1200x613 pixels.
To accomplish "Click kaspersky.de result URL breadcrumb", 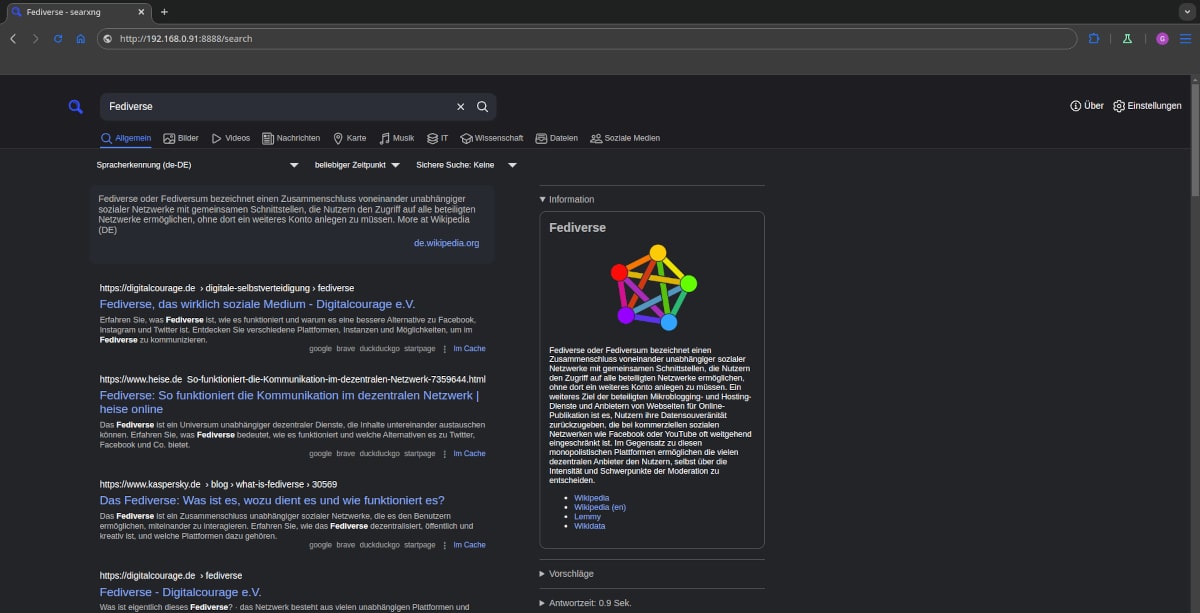I will click(x=218, y=484).
